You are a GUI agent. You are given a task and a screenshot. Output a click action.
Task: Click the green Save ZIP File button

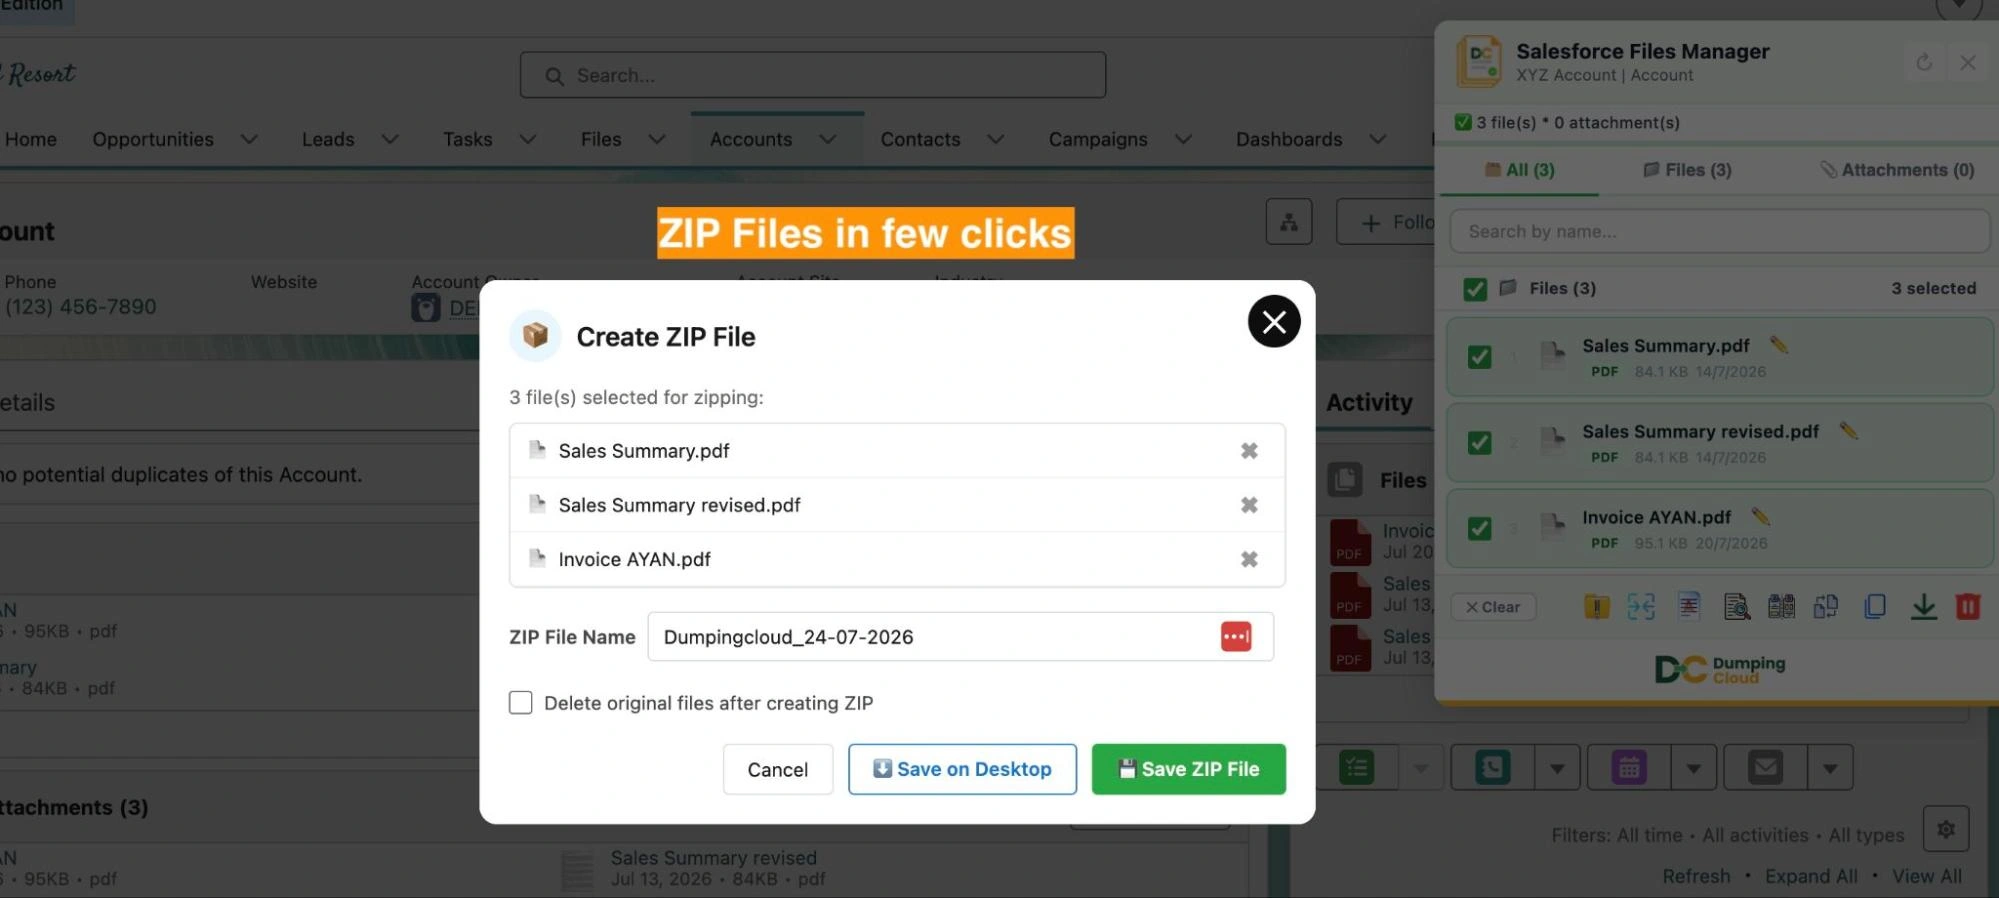click(1189, 769)
